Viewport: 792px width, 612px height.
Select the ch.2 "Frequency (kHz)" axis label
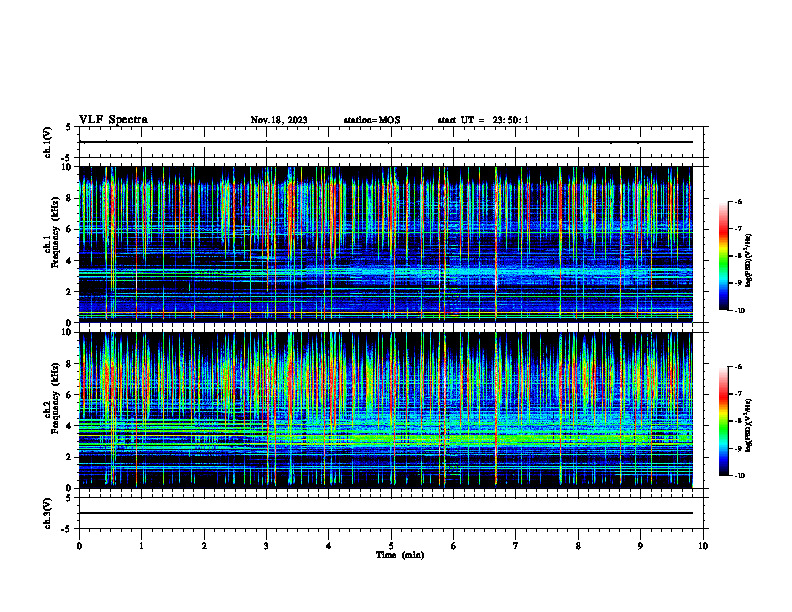55,398
